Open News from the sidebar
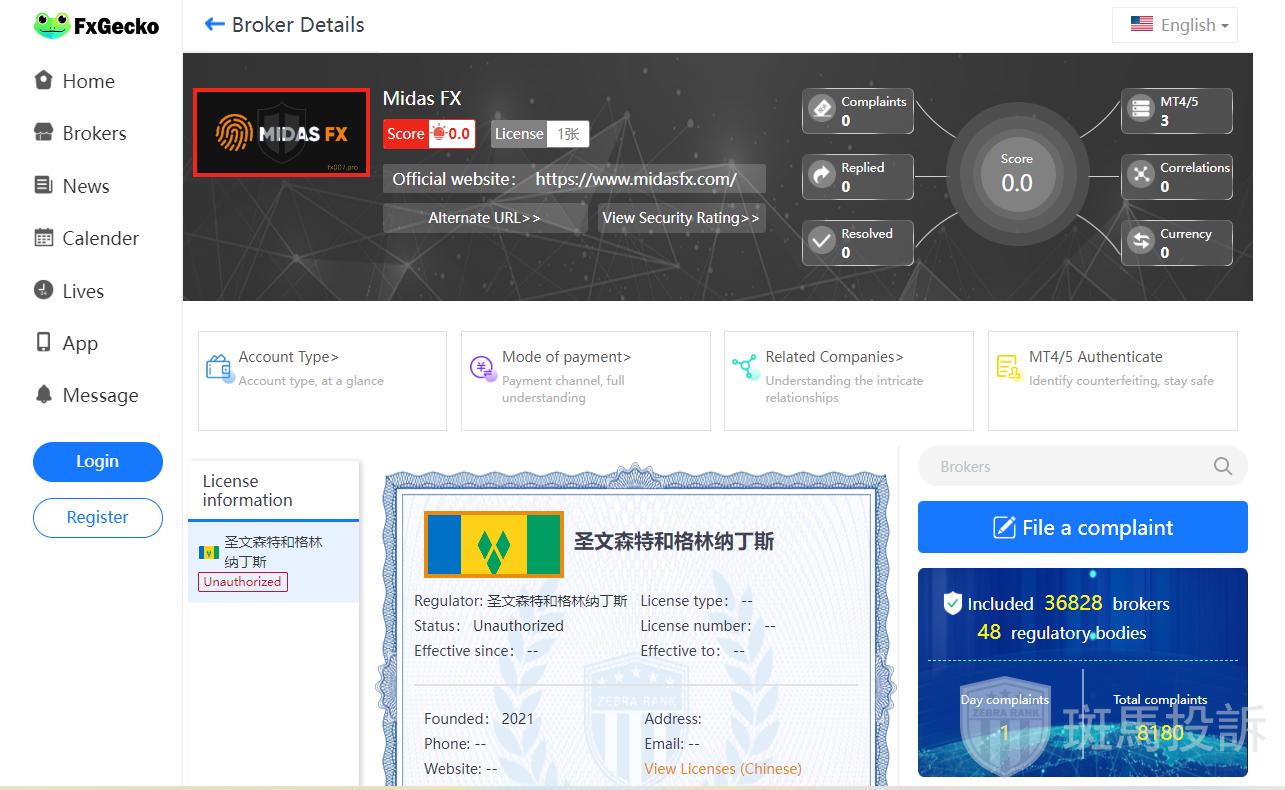1285x790 pixels. click(85, 186)
